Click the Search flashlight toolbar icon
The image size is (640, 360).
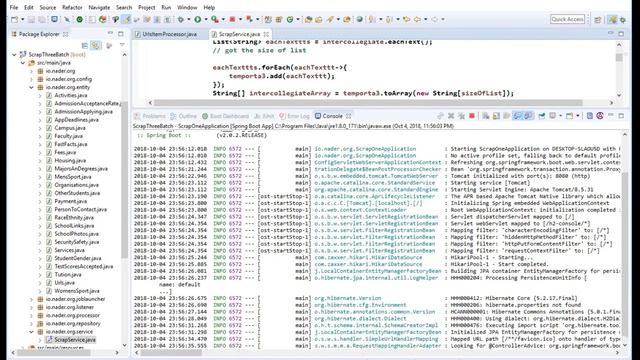click(330, 19)
